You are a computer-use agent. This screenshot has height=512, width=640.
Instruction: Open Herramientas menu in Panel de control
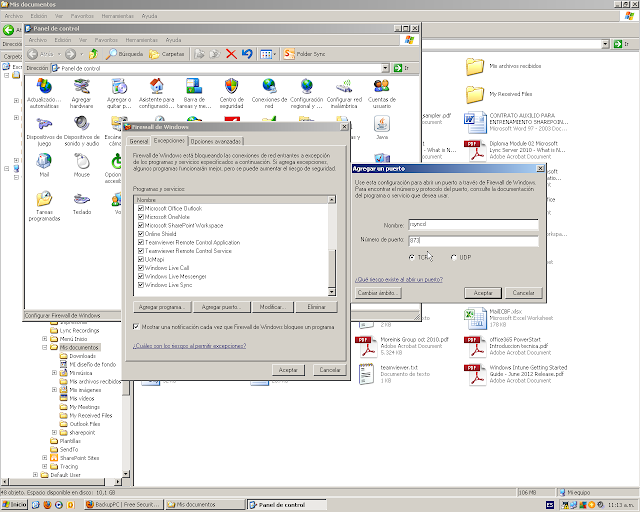(x=141, y=40)
